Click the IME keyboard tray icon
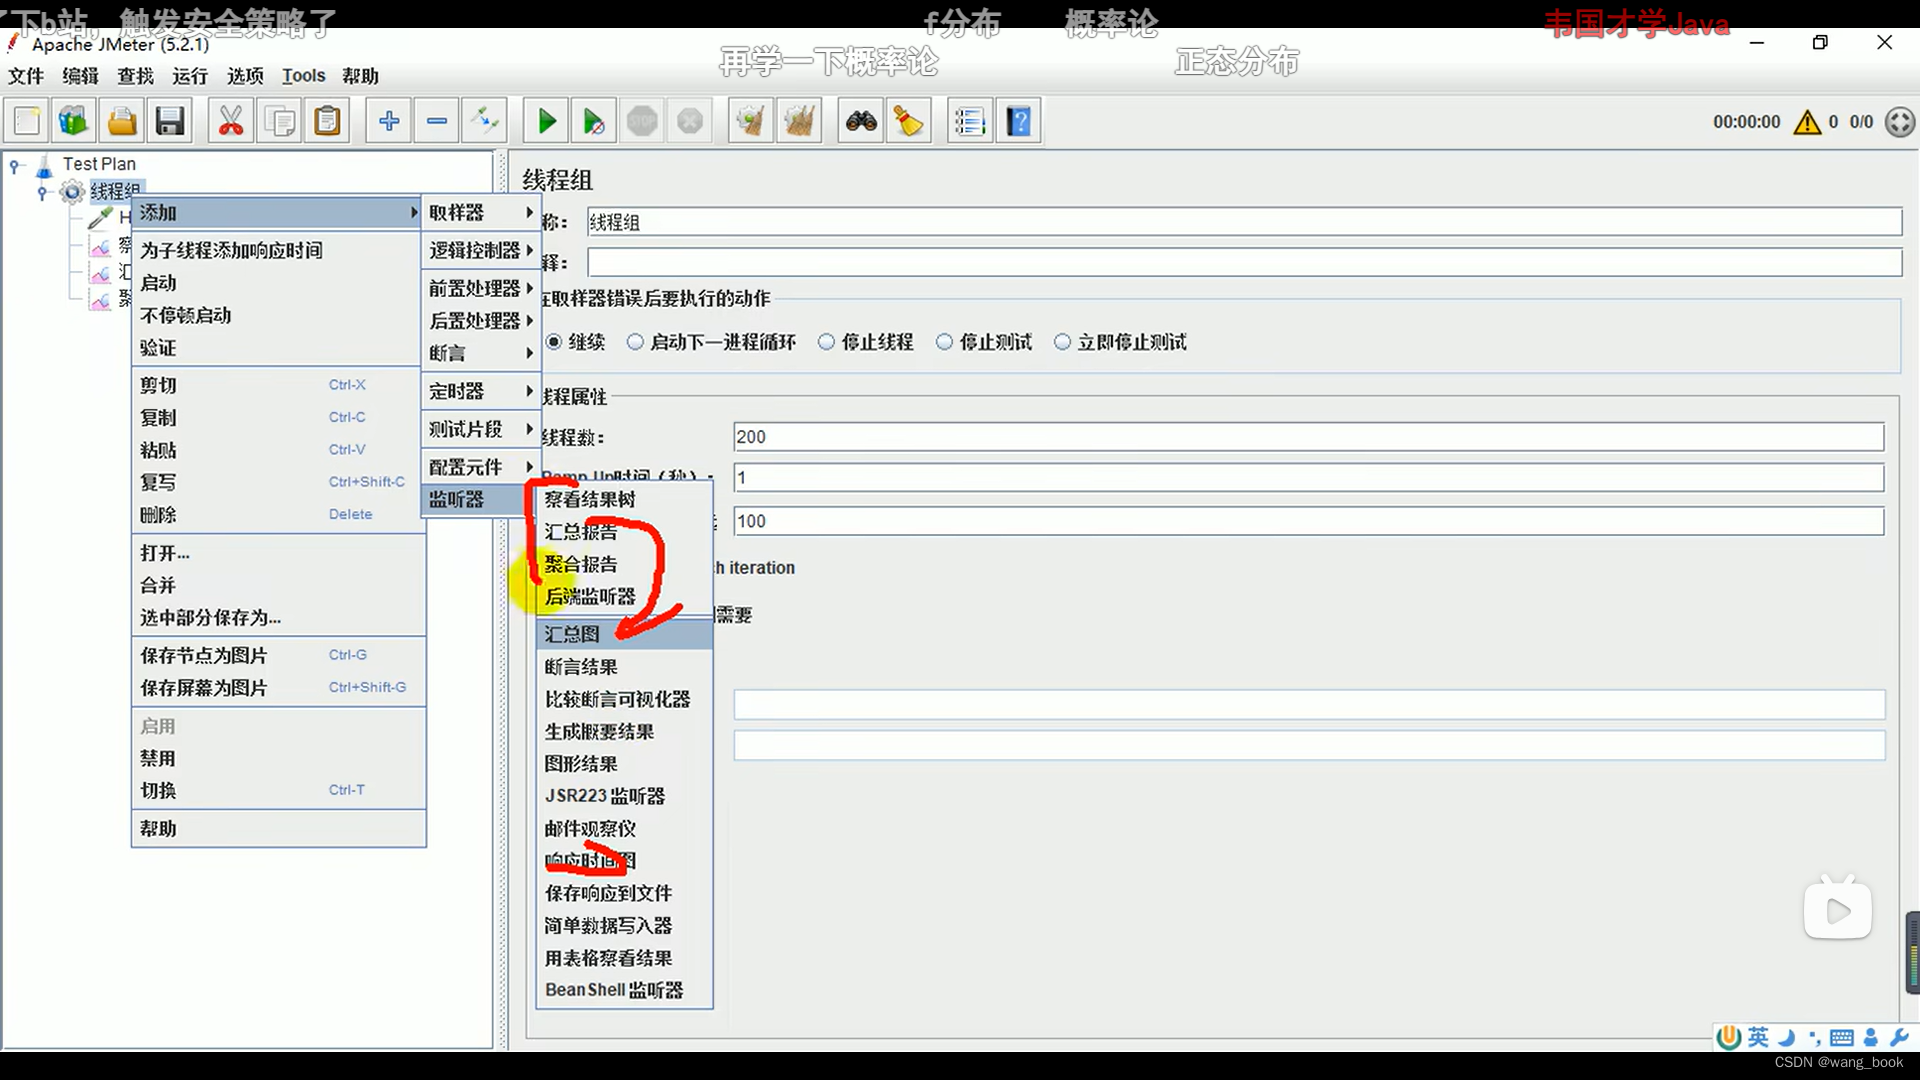Viewport: 1920px width, 1080px height. (1842, 1038)
